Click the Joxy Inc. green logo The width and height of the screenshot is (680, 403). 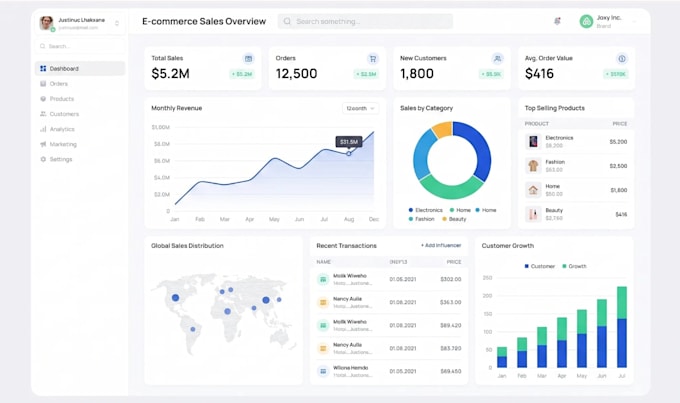point(586,21)
